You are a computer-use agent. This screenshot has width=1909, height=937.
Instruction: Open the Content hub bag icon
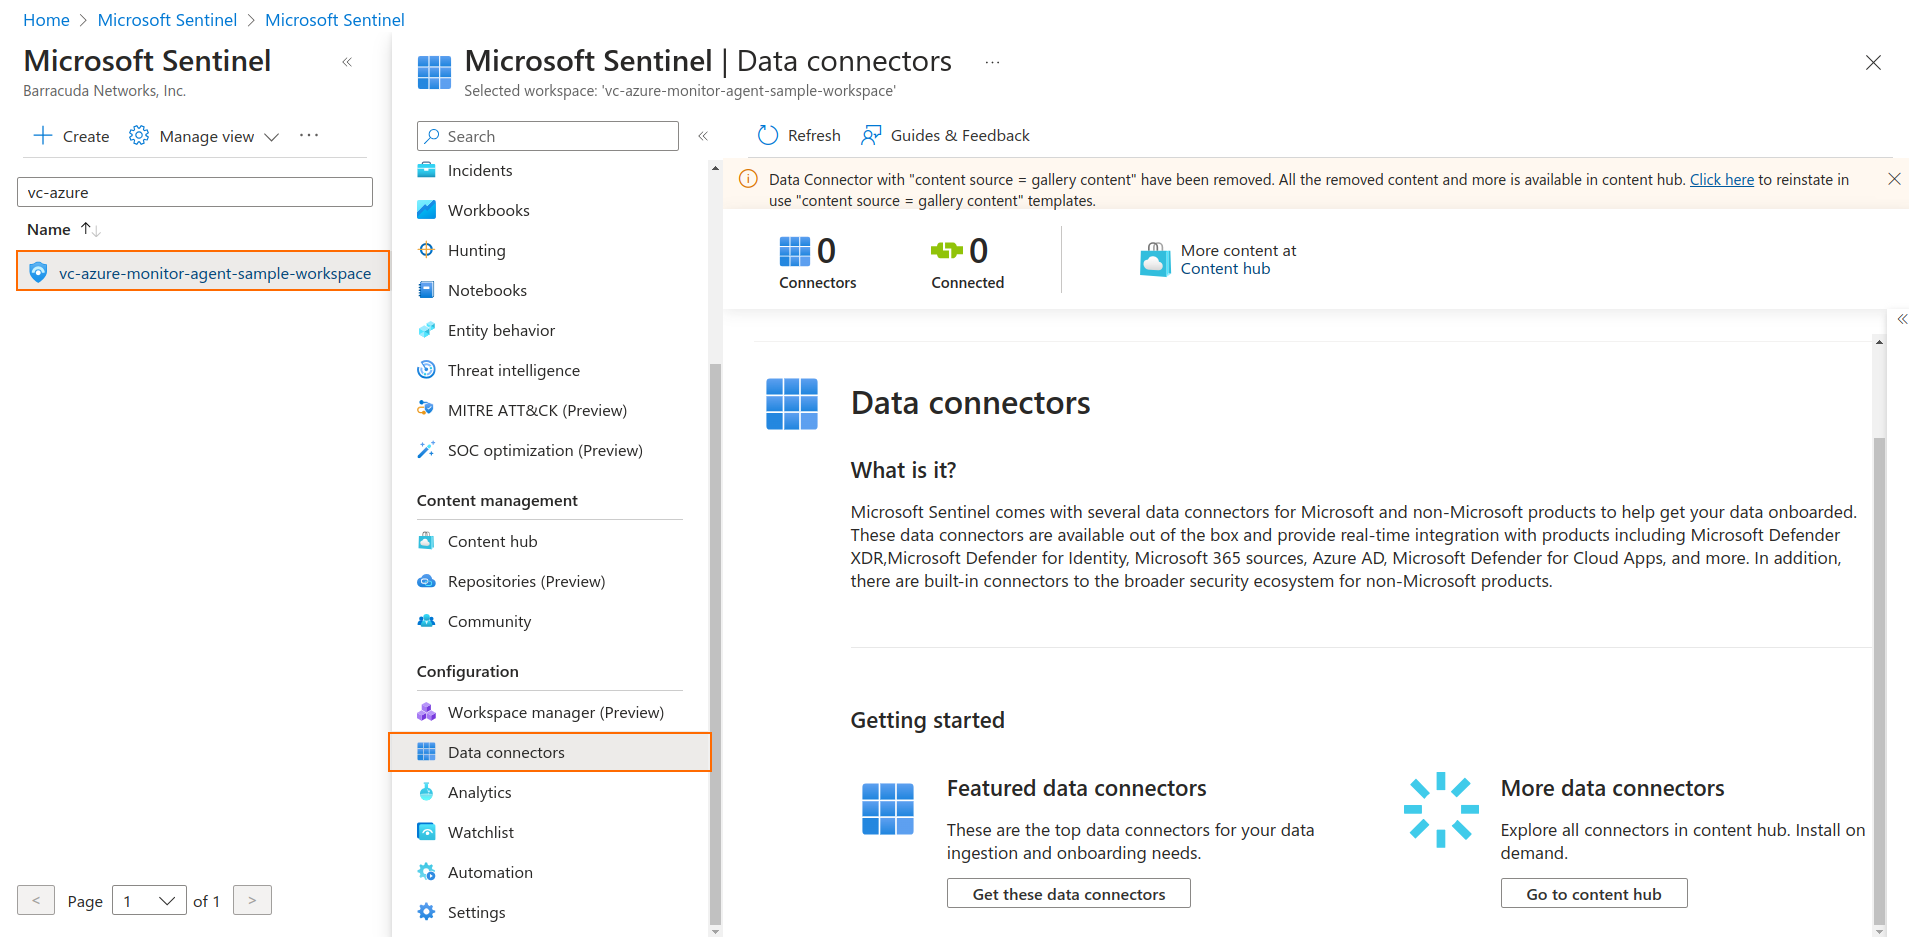click(x=426, y=541)
